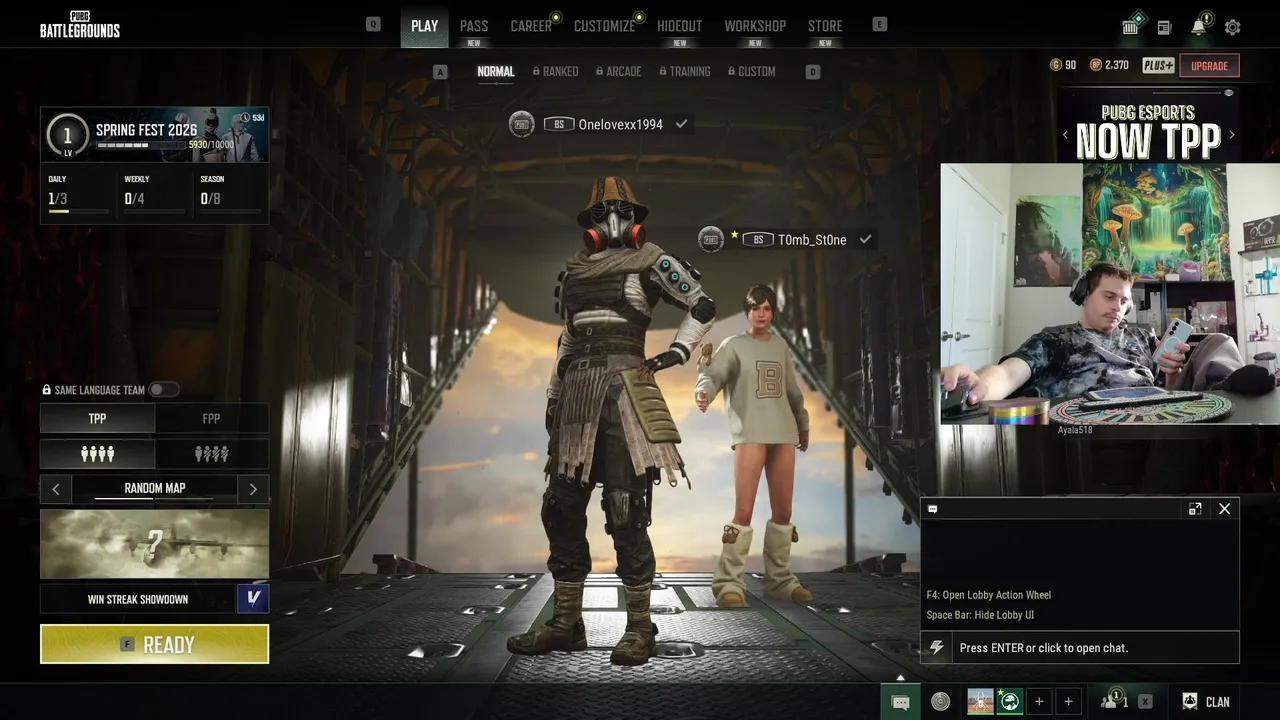Open the CAREER tab
The width and height of the screenshot is (1280, 720).
pyautogui.click(x=531, y=26)
